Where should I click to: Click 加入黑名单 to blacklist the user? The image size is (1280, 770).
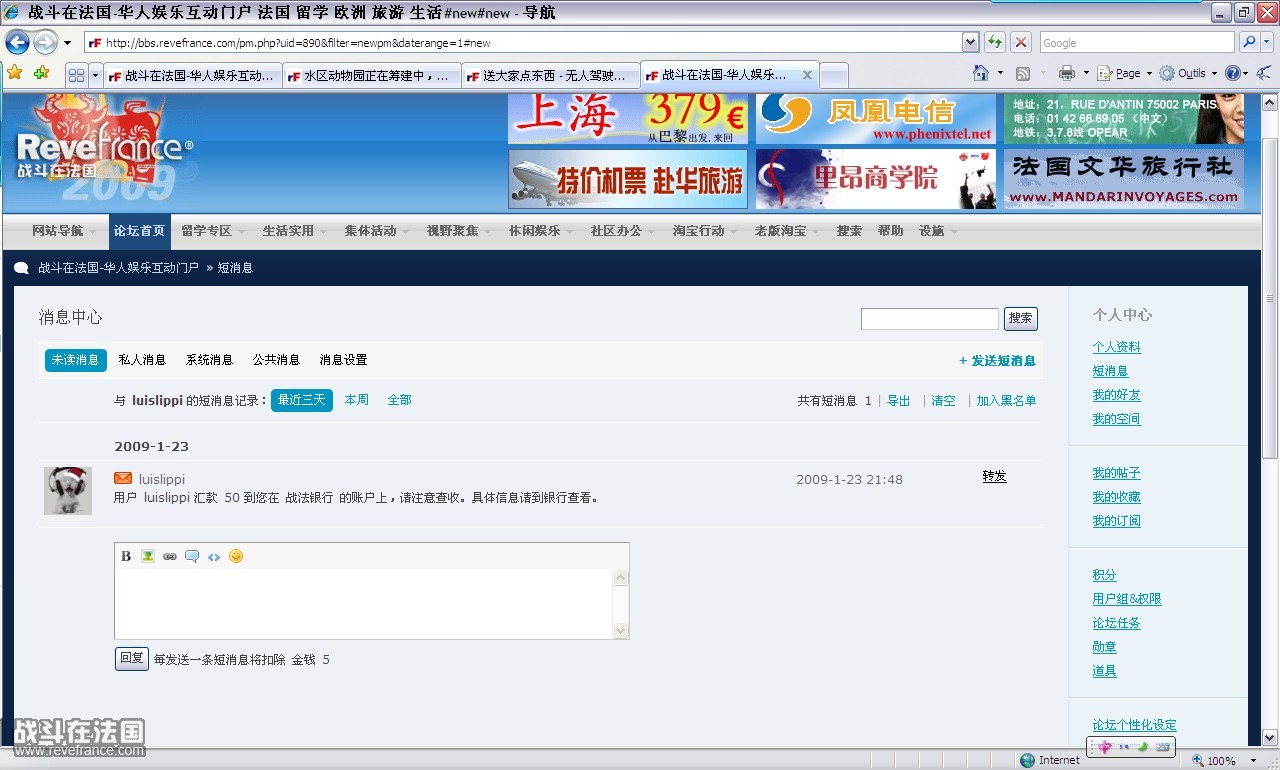(x=1006, y=401)
